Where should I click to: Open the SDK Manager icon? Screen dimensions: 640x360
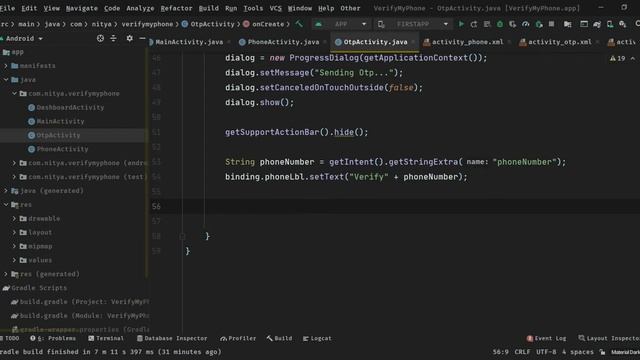[622, 24]
